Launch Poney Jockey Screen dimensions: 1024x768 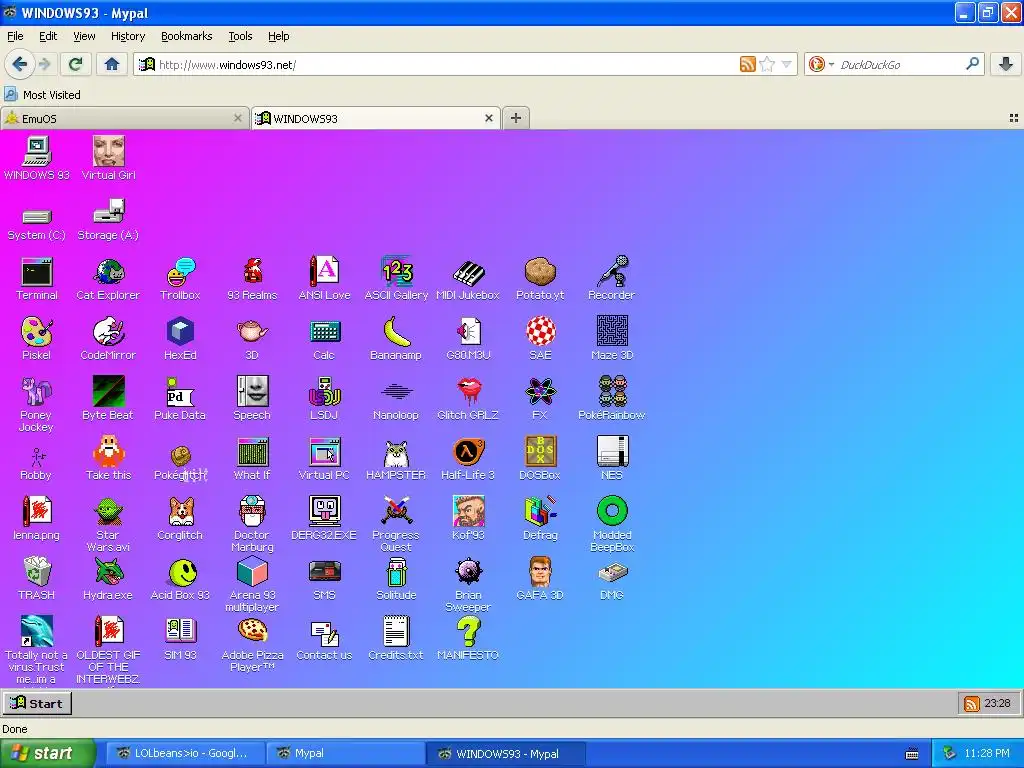click(x=37, y=405)
